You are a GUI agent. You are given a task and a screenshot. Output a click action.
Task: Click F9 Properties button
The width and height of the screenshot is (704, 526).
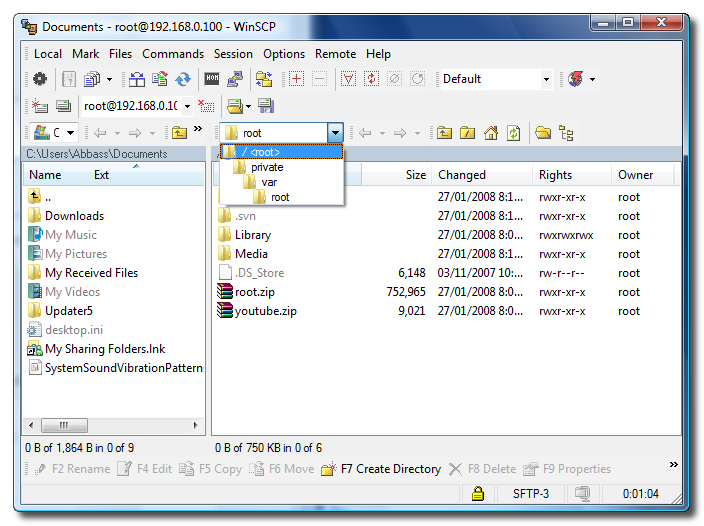coord(567,469)
